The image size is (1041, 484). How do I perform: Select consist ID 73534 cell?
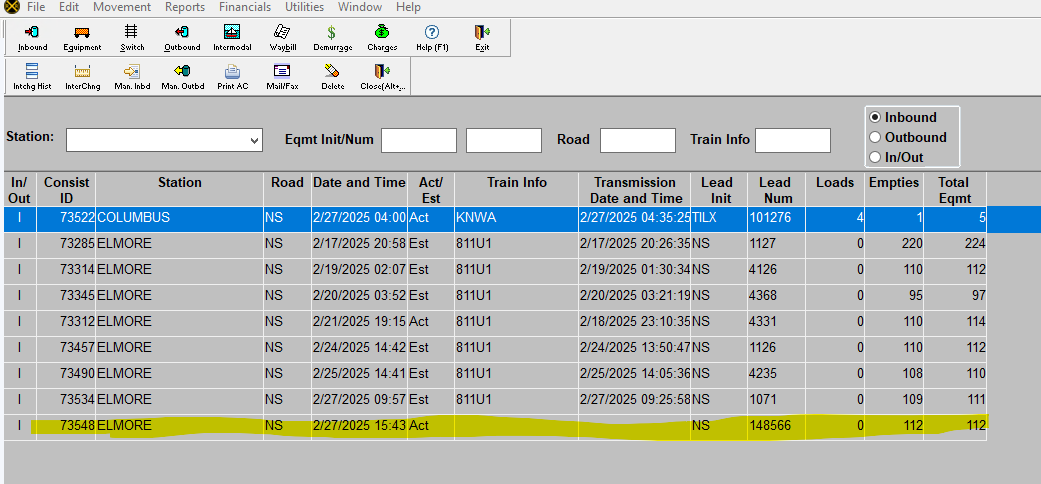tap(66, 400)
